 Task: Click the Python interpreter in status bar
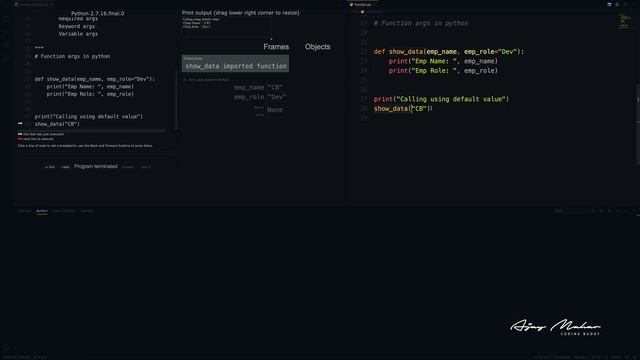click(17, 357)
